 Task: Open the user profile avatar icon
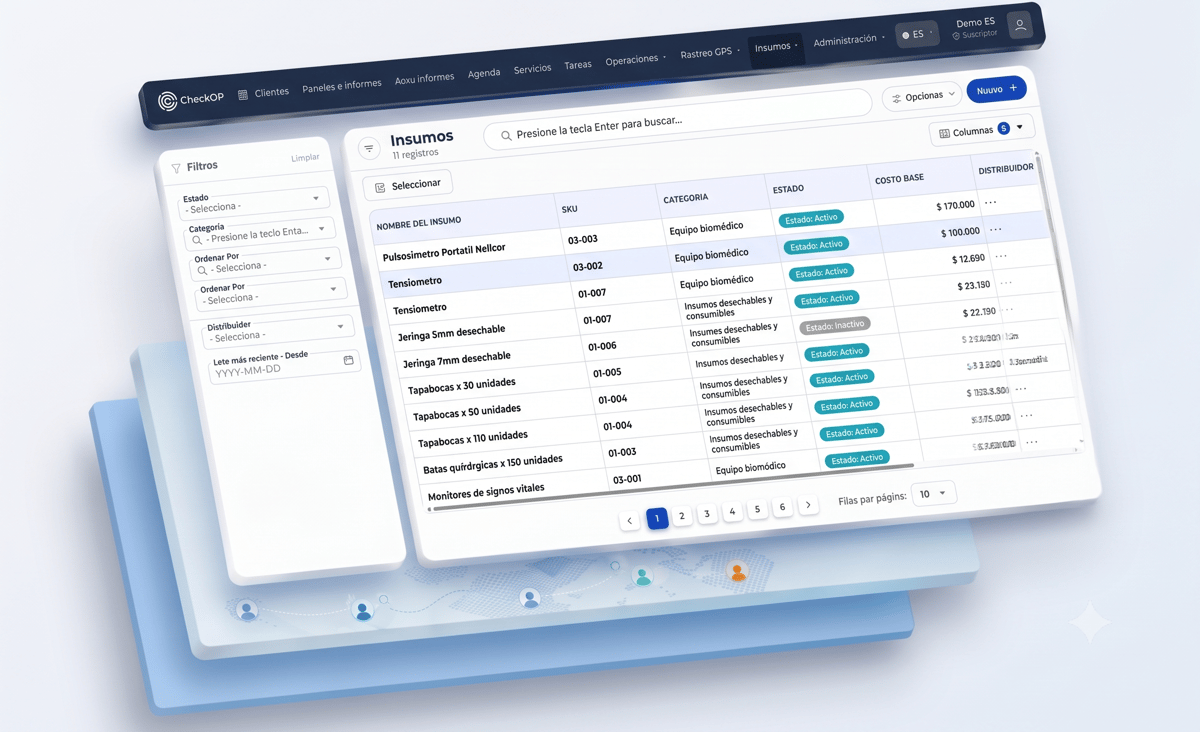[x=1020, y=26]
